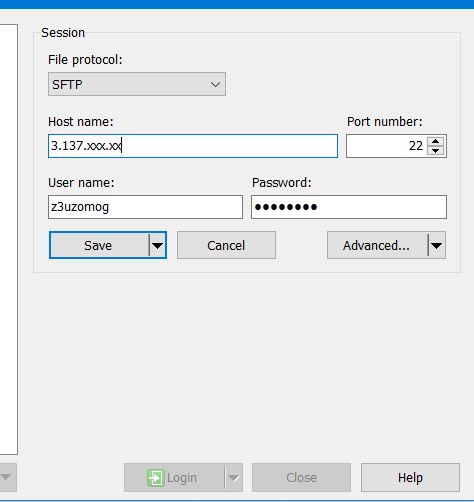Click the Close button
474x502 pixels.
point(301,478)
